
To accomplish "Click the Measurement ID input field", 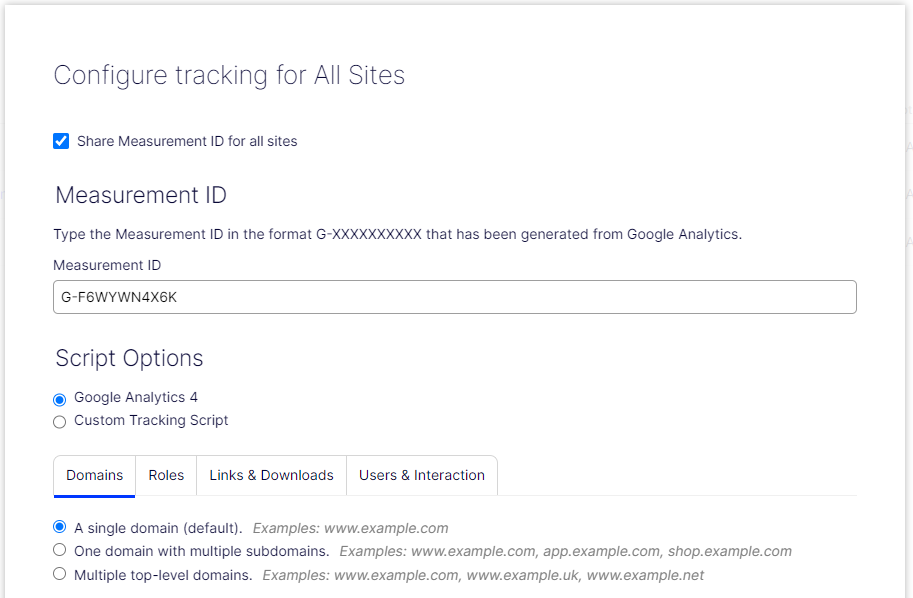I will click(x=454, y=297).
